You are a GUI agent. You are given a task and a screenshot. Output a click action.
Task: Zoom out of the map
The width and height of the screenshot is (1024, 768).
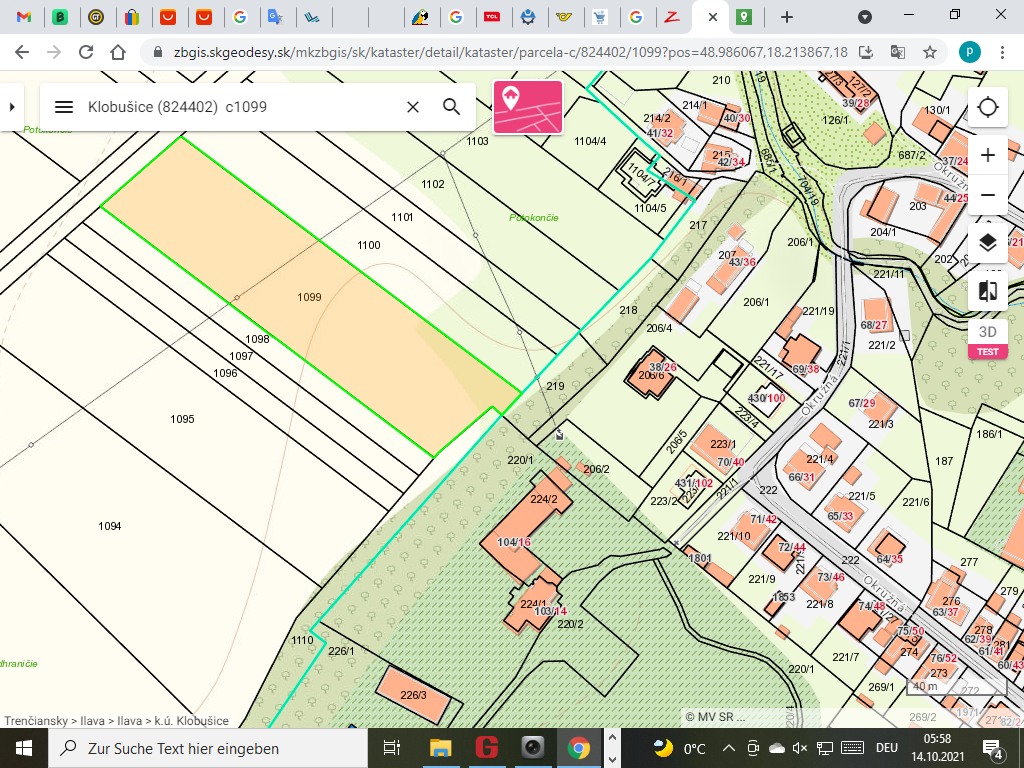coord(988,194)
